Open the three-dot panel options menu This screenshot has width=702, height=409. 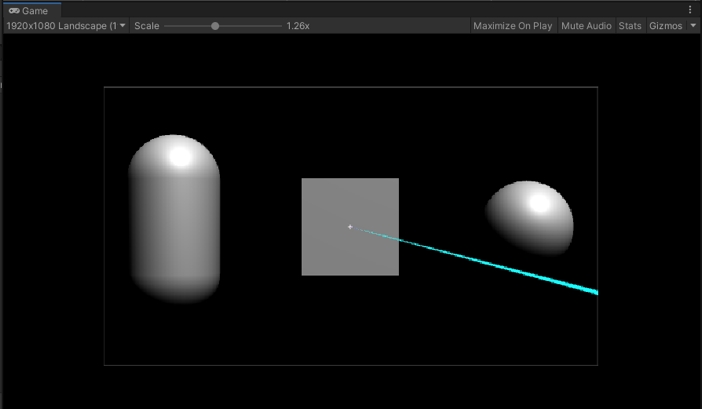690,10
